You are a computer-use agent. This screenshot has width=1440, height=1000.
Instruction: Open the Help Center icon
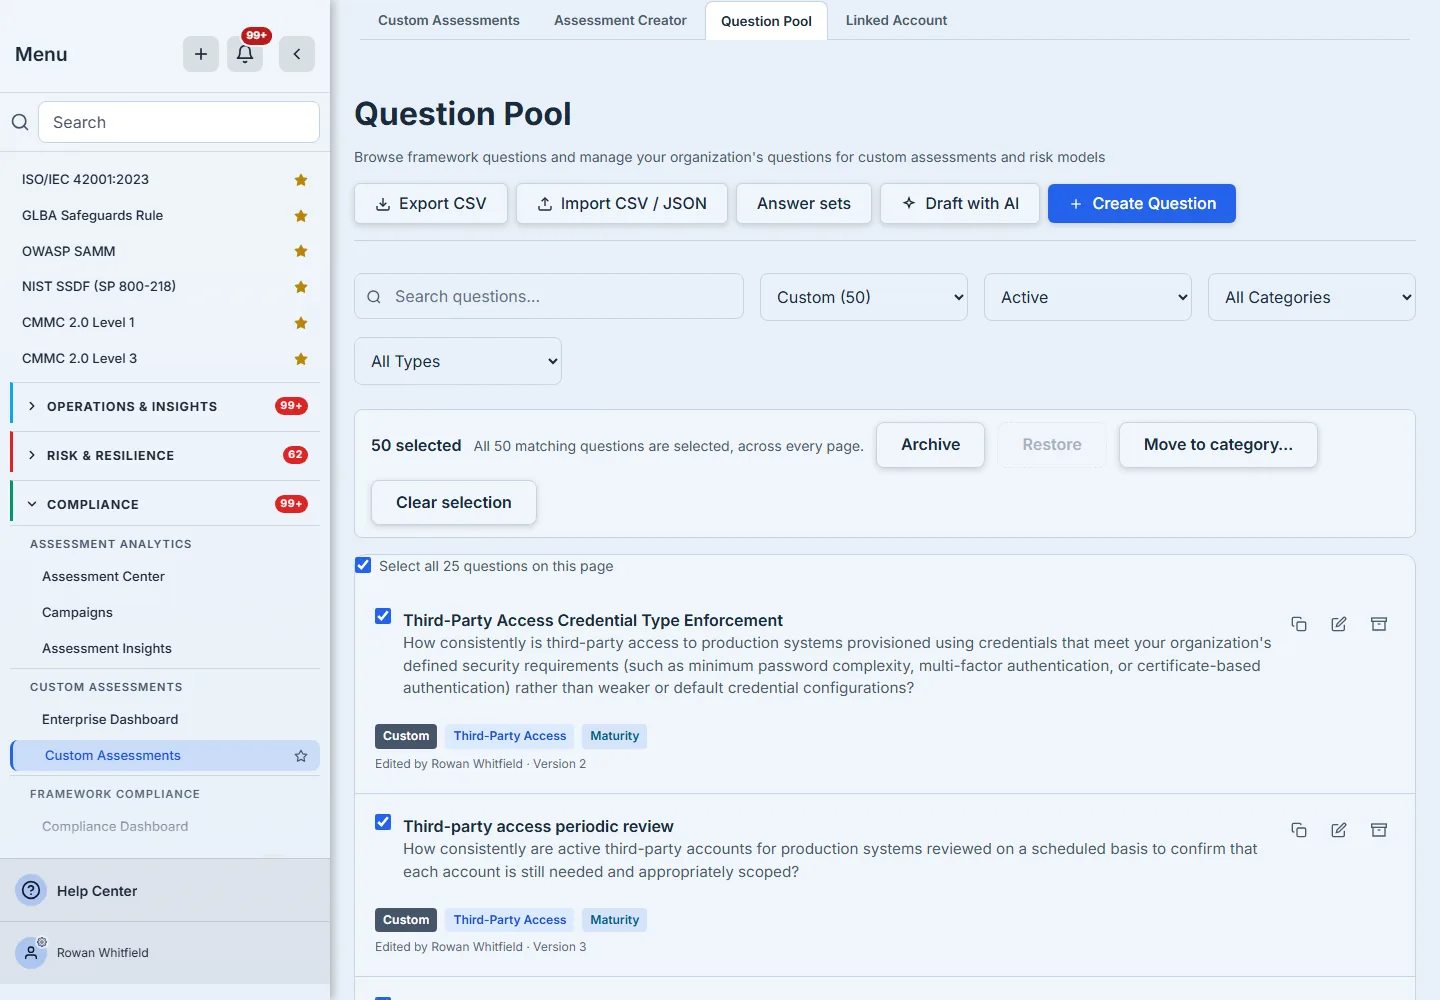point(32,890)
